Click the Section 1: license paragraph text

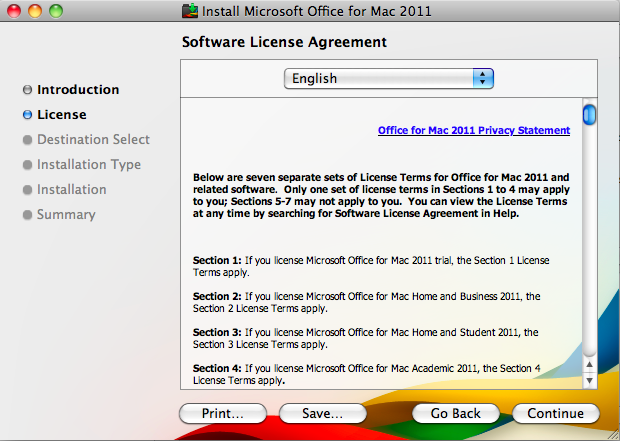(x=371, y=267)
